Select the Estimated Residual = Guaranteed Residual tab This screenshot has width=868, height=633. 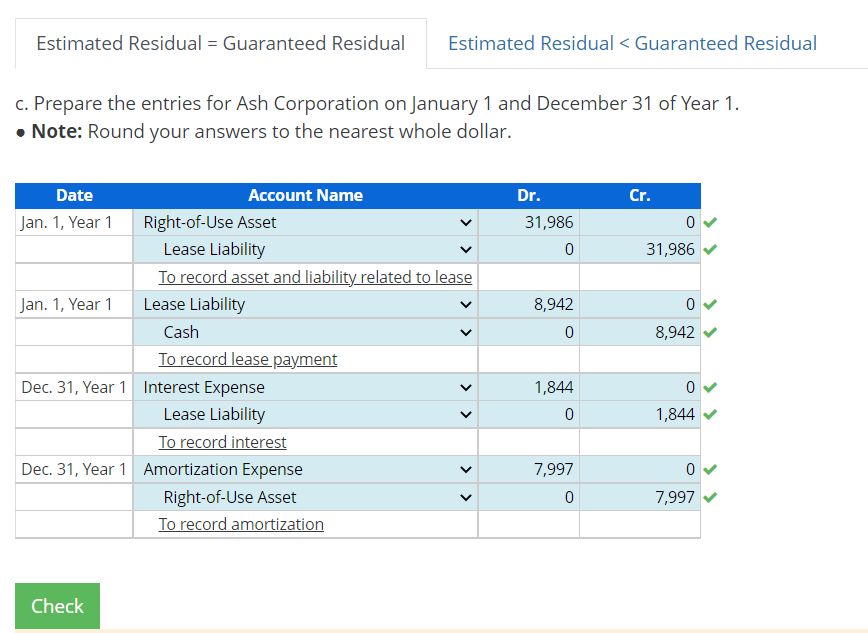coord(219,43)
